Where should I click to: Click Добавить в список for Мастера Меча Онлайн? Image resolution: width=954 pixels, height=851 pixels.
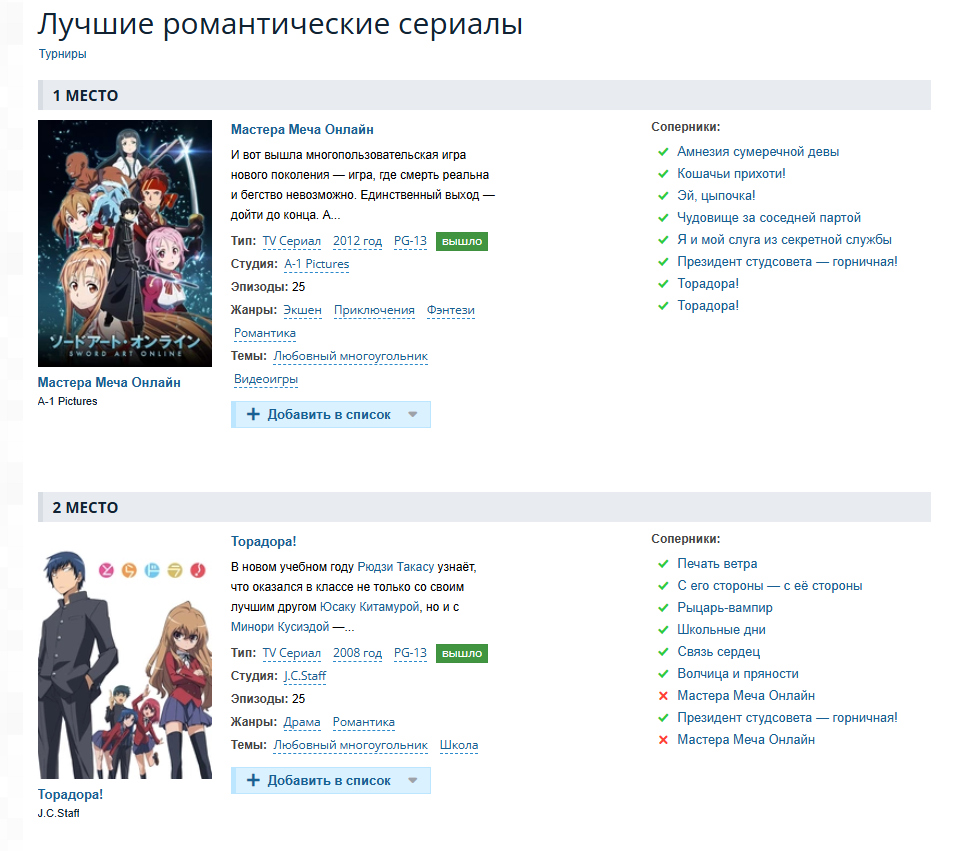click(x=330, y=414)
